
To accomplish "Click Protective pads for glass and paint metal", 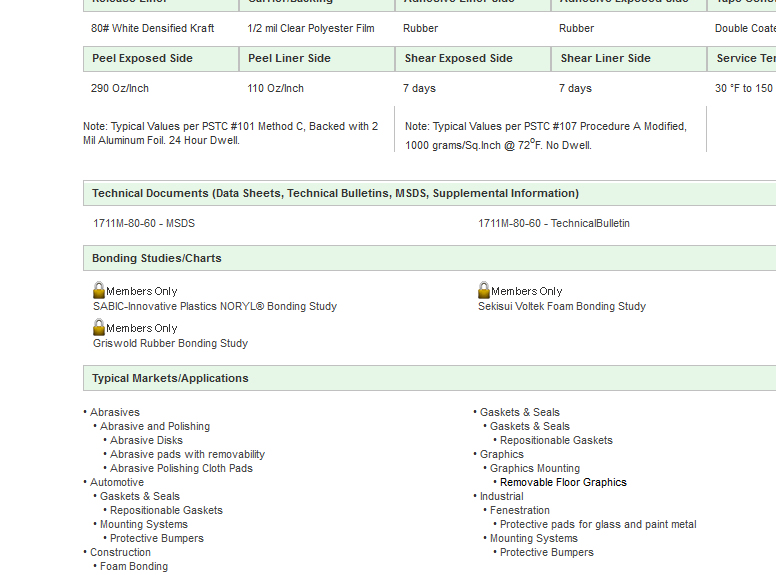I will 598,524.
